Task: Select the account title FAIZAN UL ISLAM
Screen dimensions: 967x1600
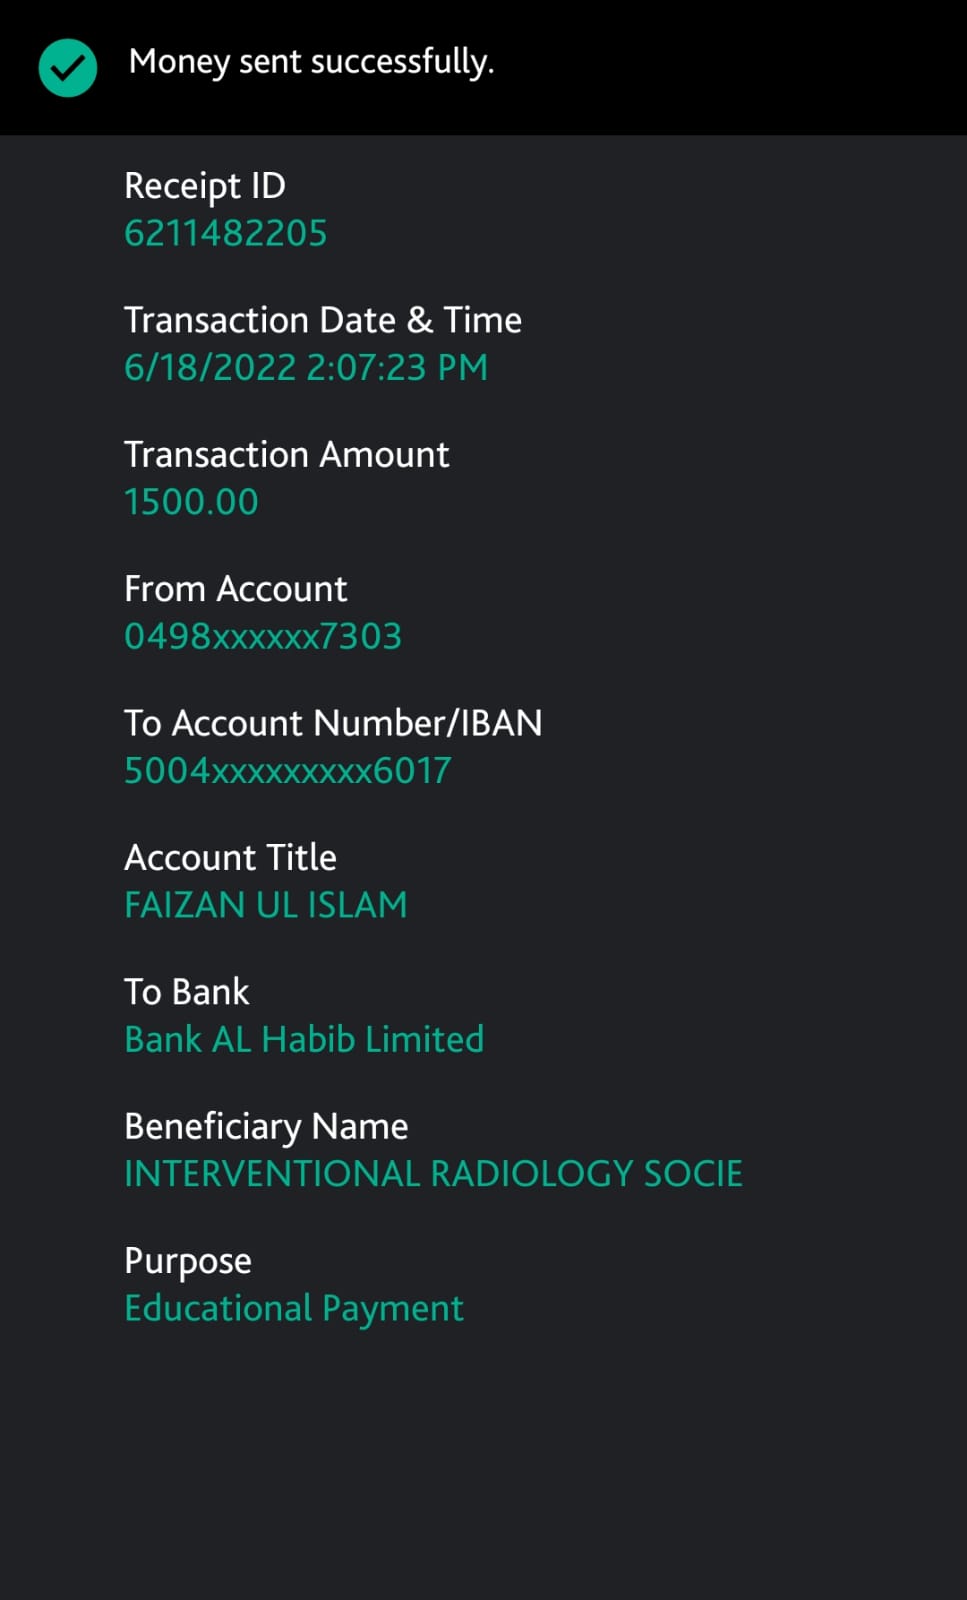Action: coord(266,905)
